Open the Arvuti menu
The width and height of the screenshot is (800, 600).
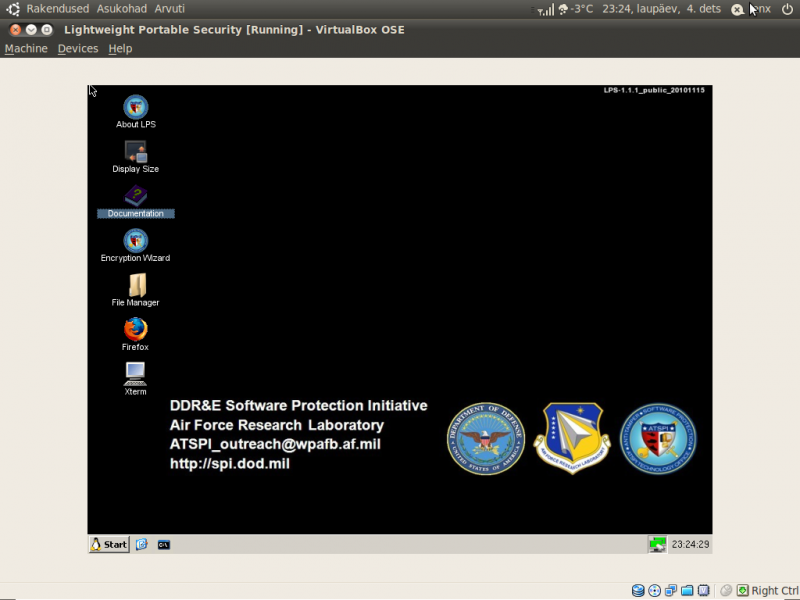[169, 9]
